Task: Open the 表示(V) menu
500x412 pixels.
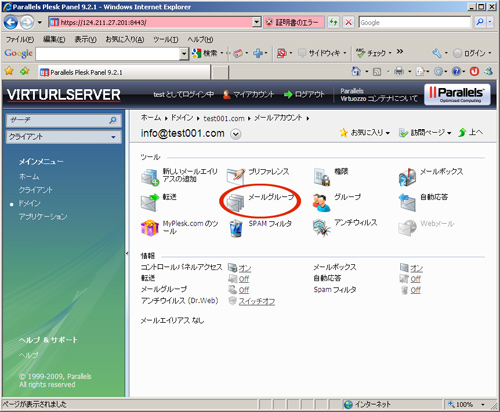Action: pyautogui.click(x=86, y=39)
